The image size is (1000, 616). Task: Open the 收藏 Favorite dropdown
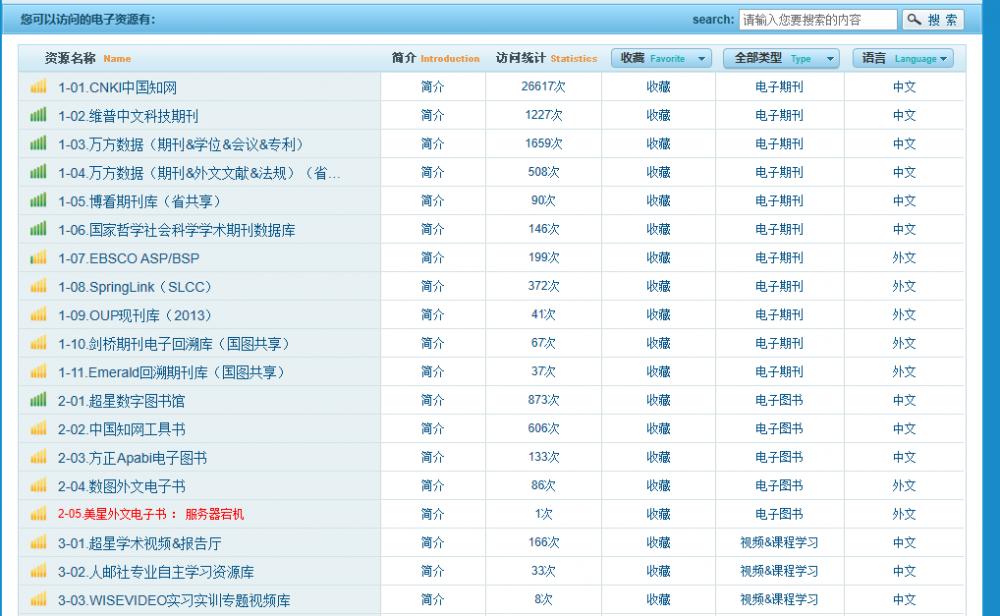(660, 58)
